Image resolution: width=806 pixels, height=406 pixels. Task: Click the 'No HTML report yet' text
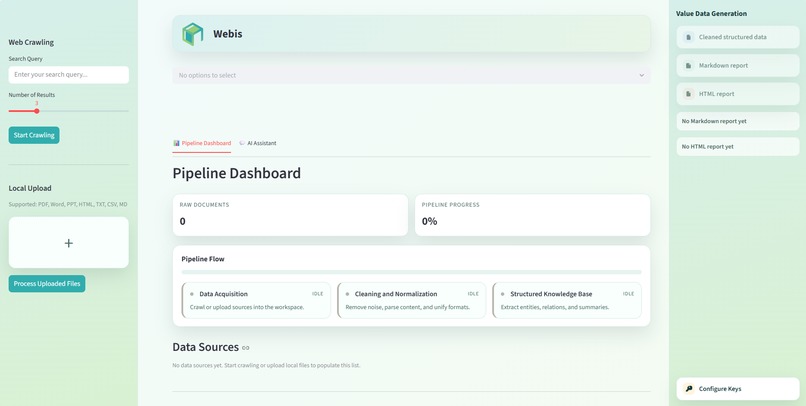tap(707, 146)
